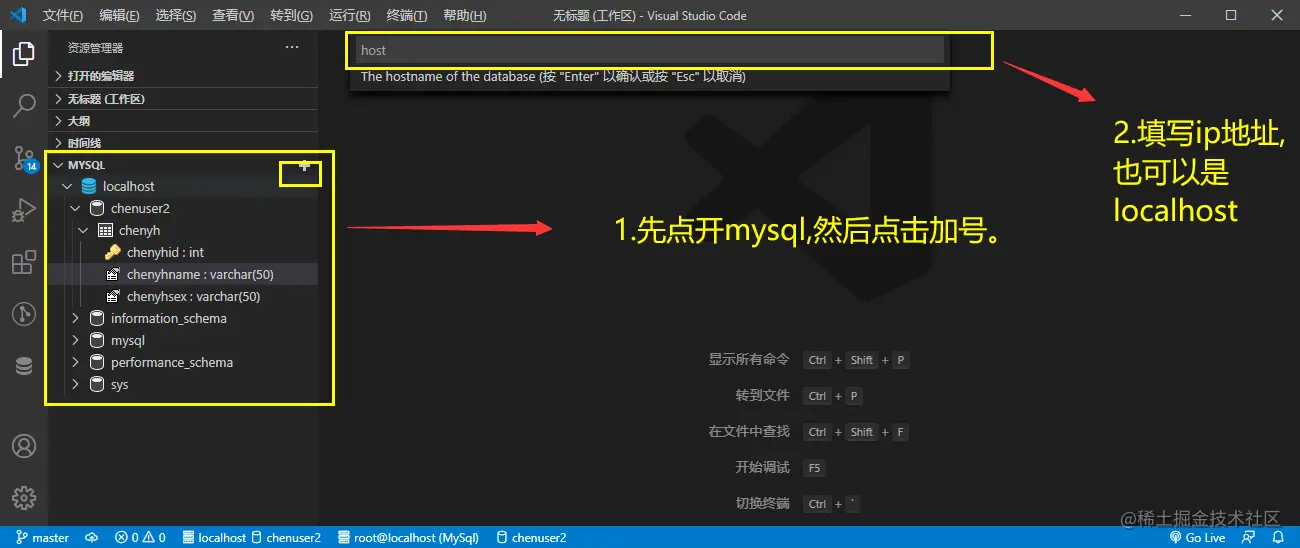This screenshot has height=548, width=1300.
Task: Open the 选择(S) menu
Action: tap(176, 16)
